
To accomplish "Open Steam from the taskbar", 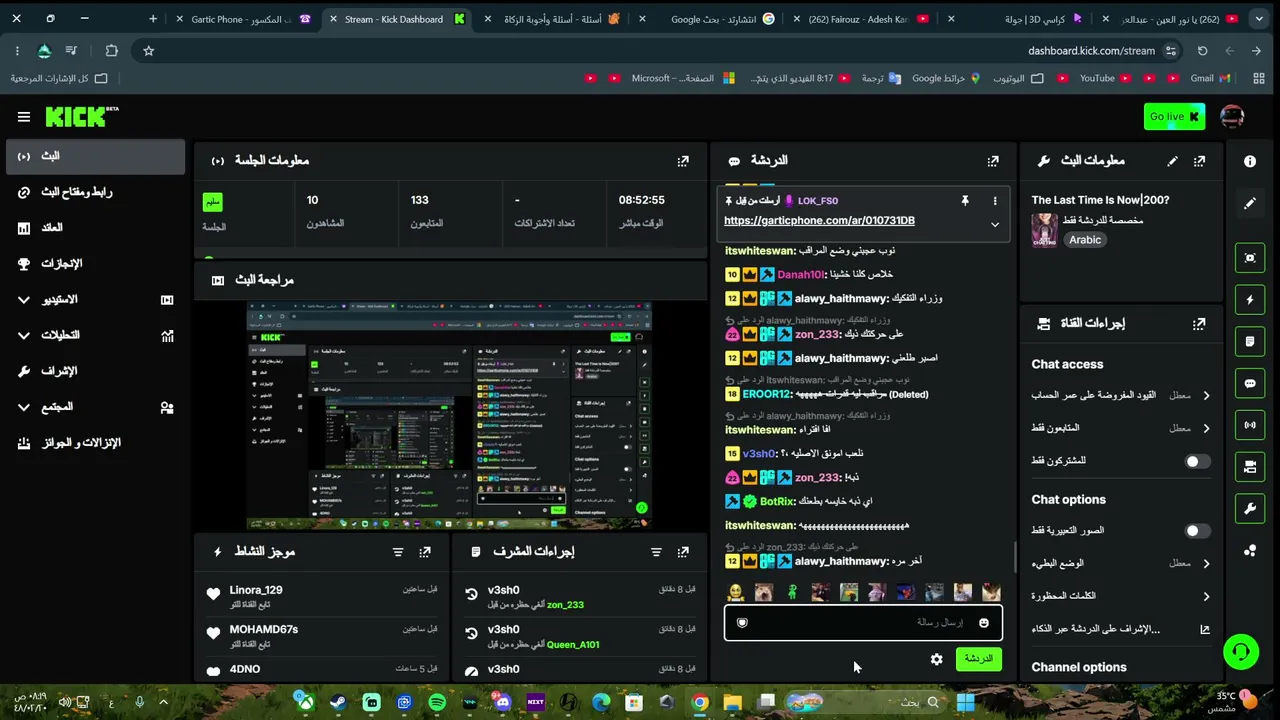I will coord(338,703).
